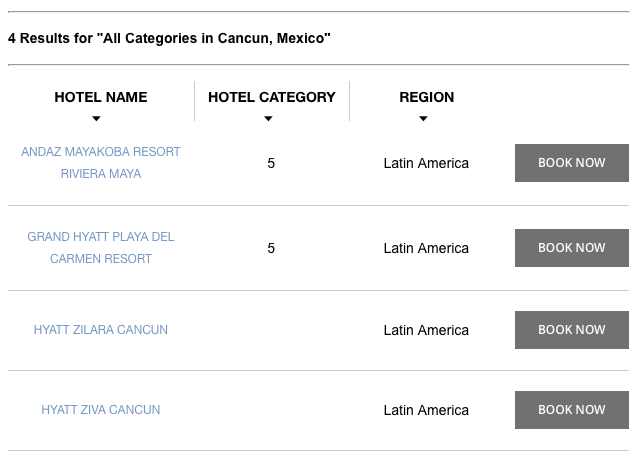642x469 pixels.
Task: Click Latin America region of Hyatt Zilara
Action: pos(426,330)
